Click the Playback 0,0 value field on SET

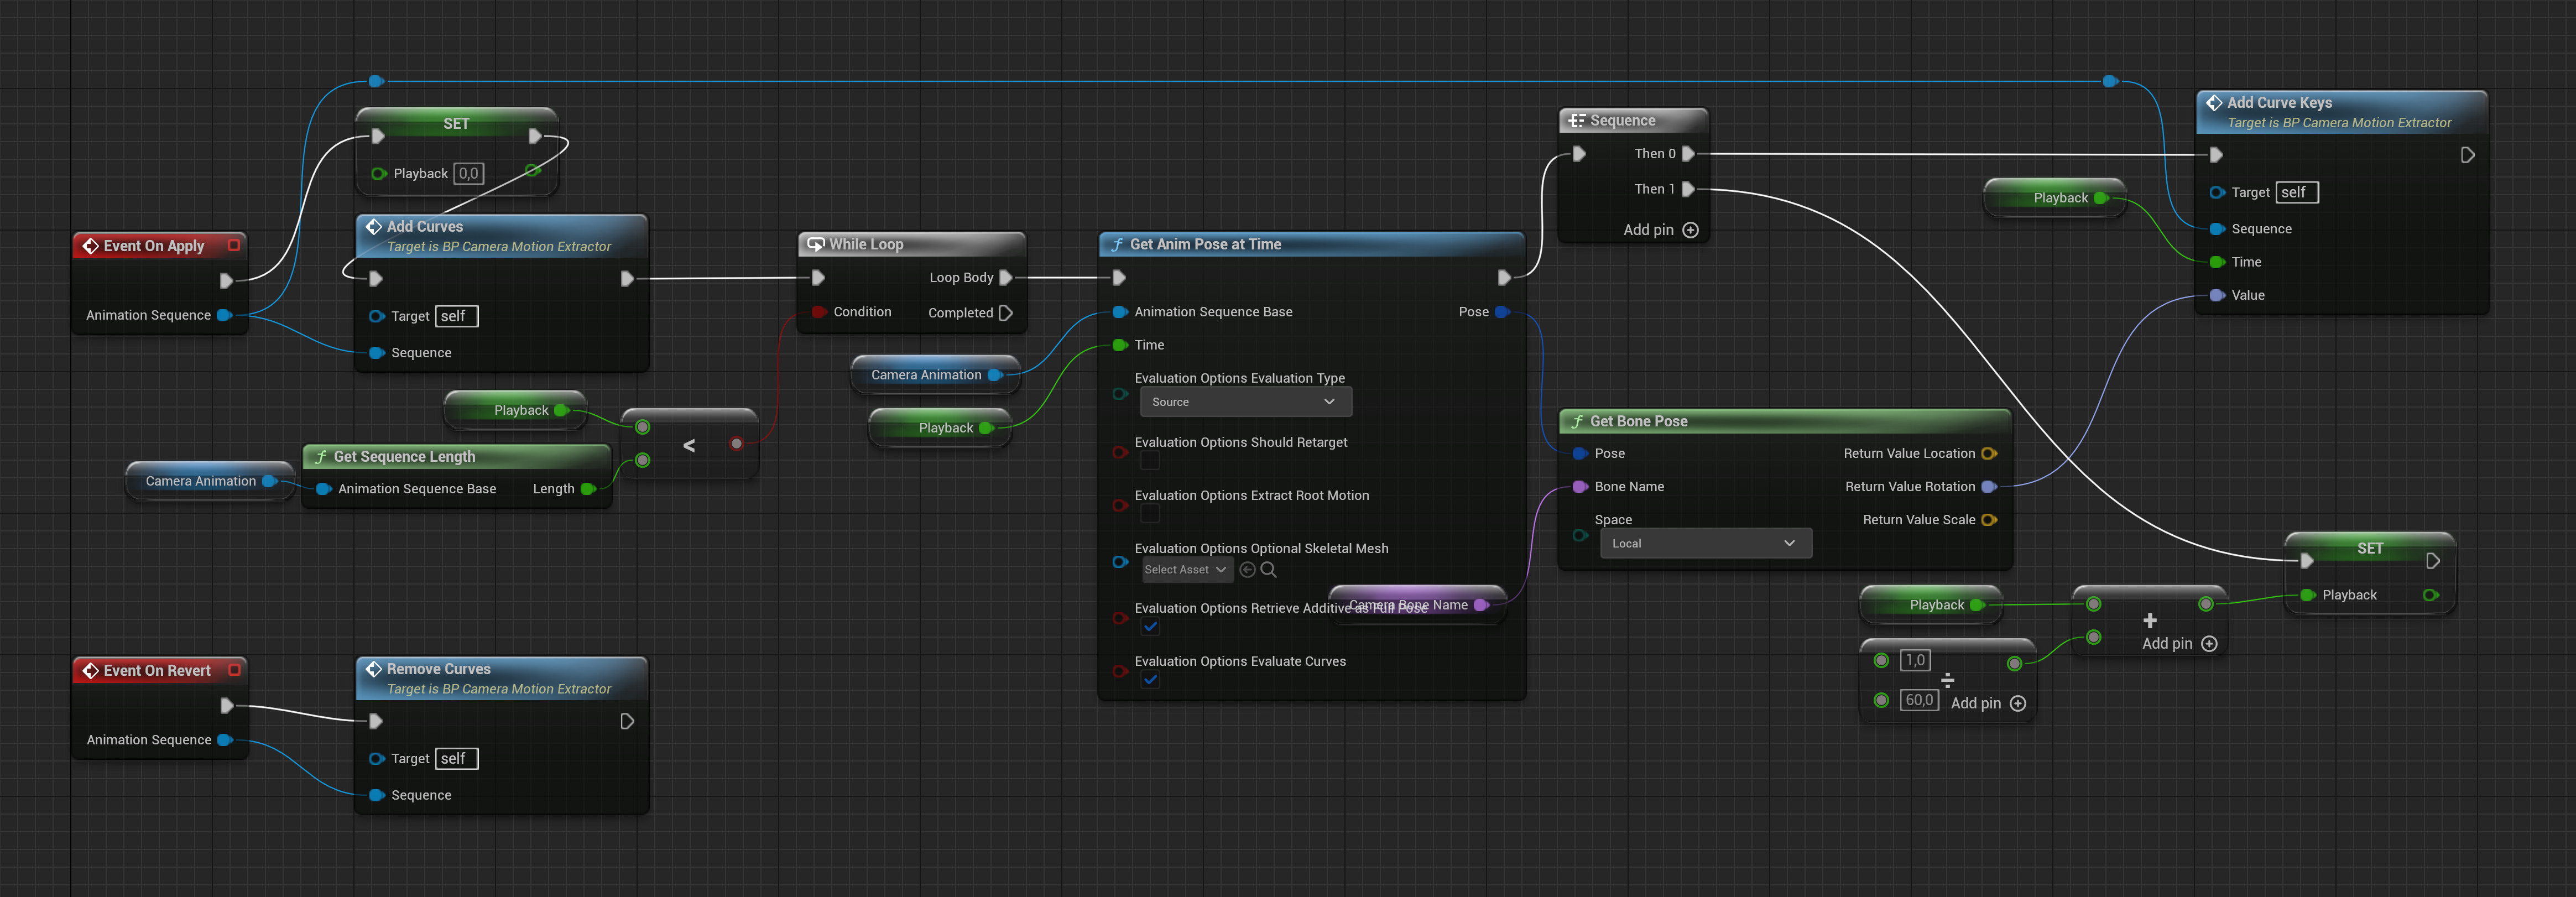[x=469, y=174]
